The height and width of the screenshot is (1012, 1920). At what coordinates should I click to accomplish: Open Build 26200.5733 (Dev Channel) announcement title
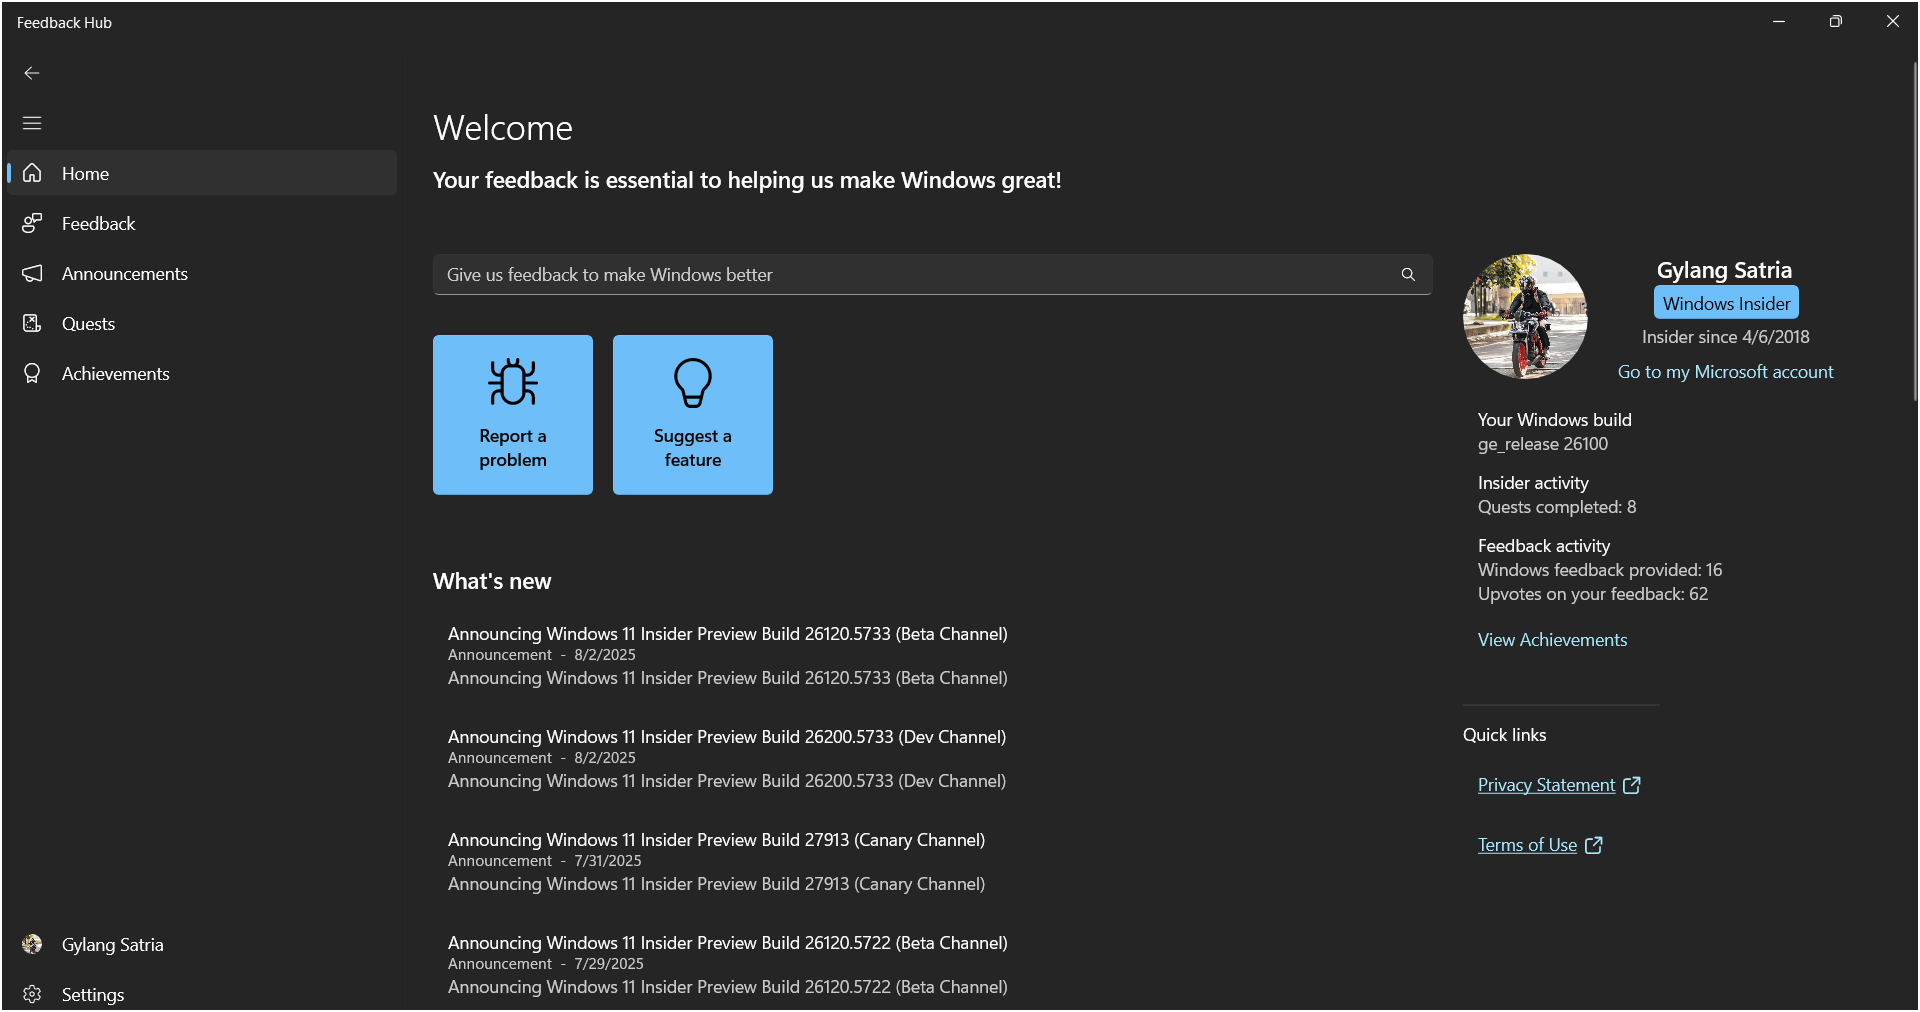(x=727, y=737)
